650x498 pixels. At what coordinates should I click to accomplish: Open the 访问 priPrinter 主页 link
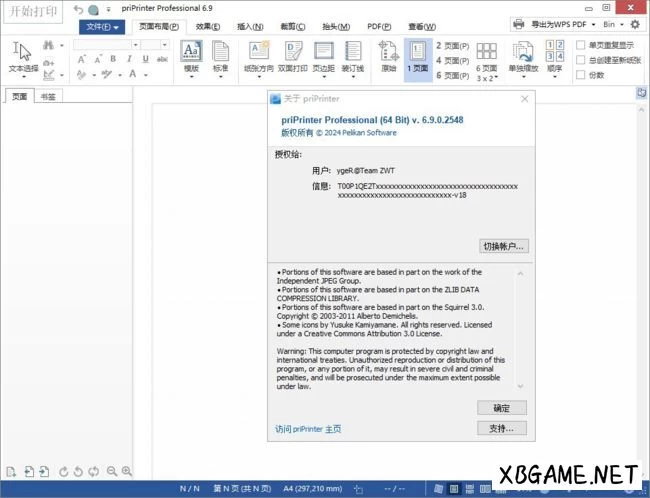point(308,429)
